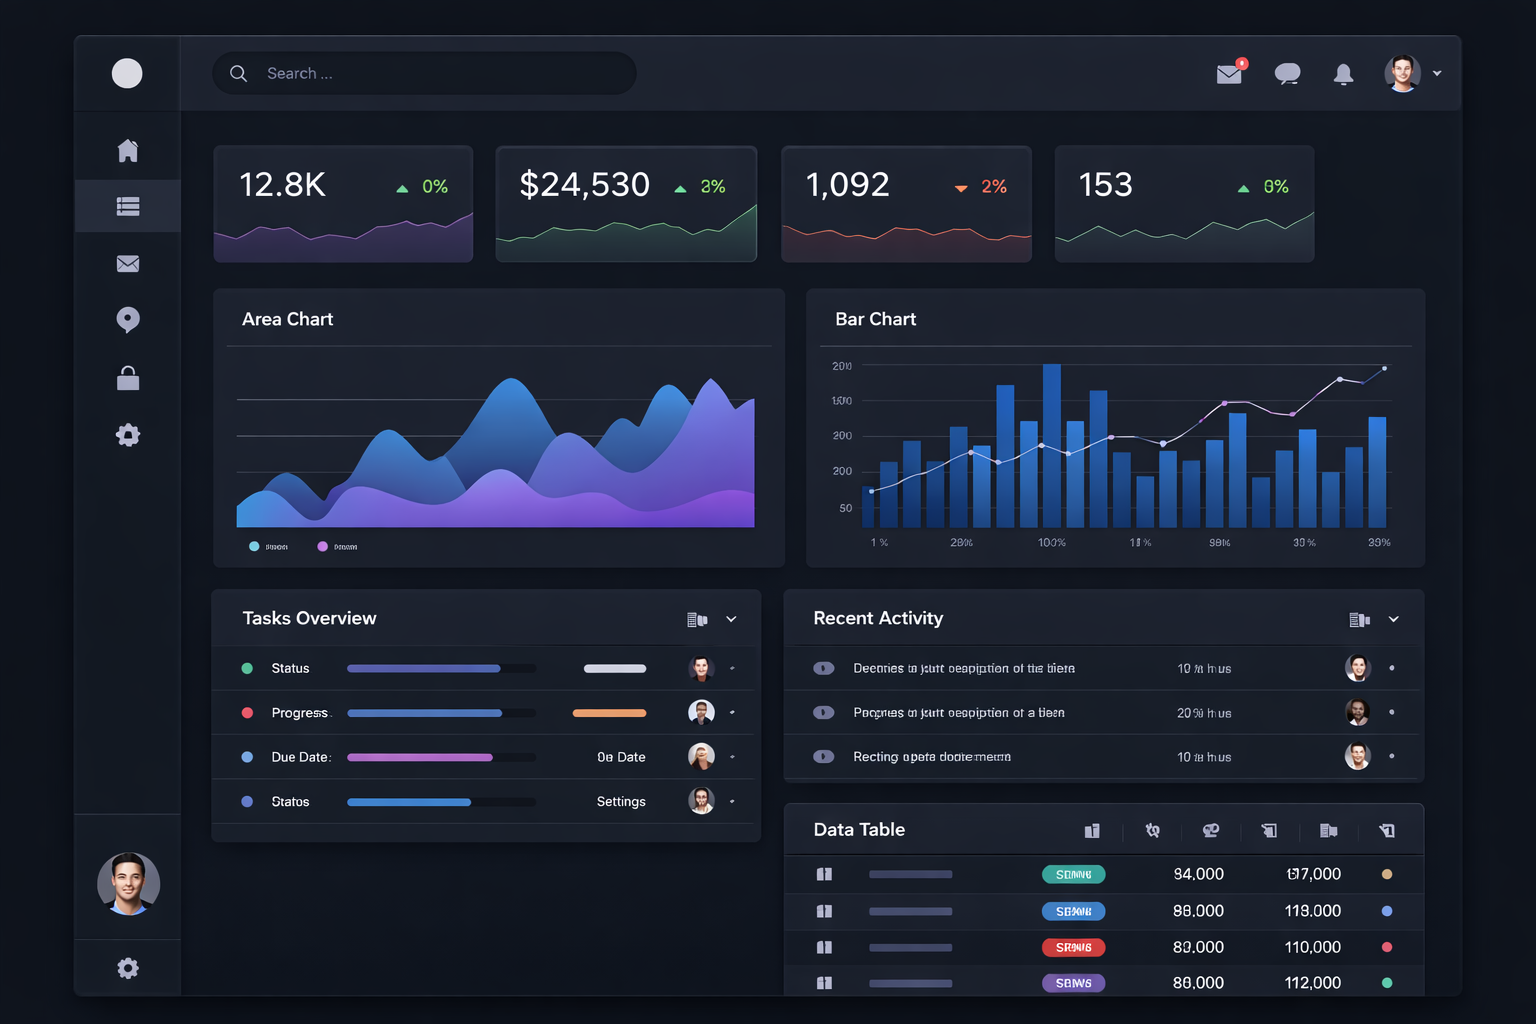Viewport: 1536px width, 1024px height.
Task: Click the location pin icon in the sidebar
Action: pyautogui.click(x=127, y=320)
